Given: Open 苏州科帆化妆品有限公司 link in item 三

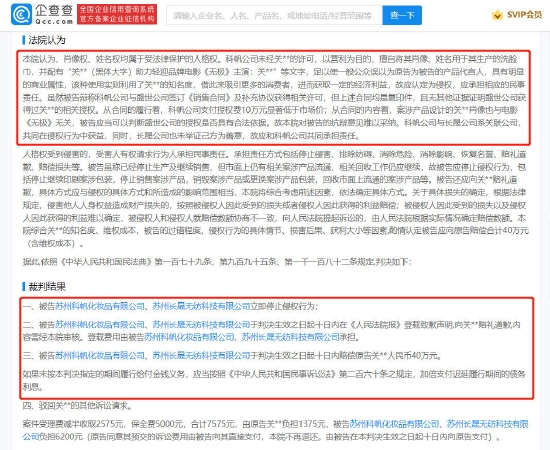Looking at the screenshot, I should pos(100,356).
